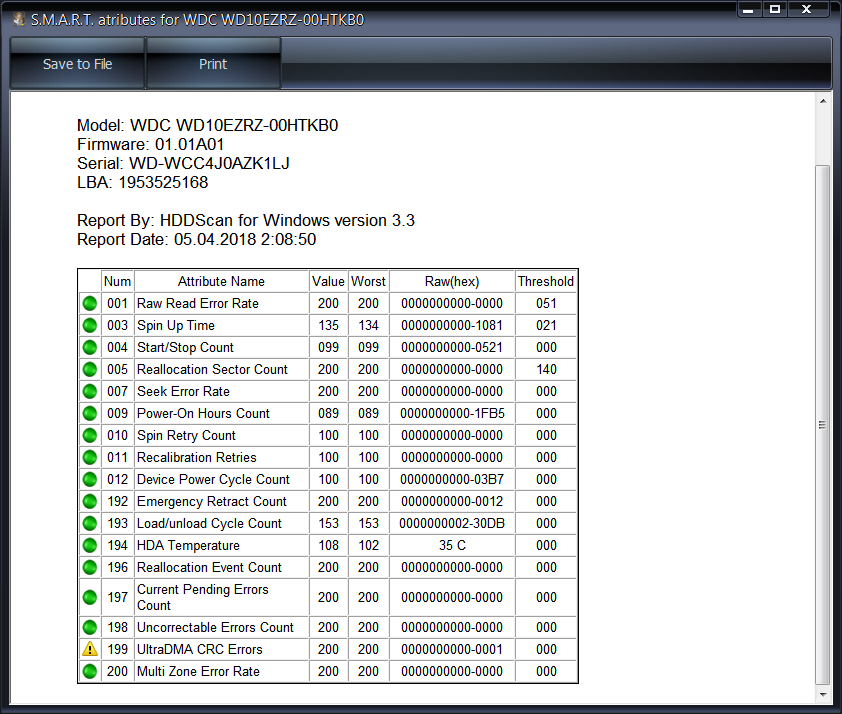Click the HDA Temperature 35 C cell
This screenshot has height=714, width=842.
[x=452, y=545]
